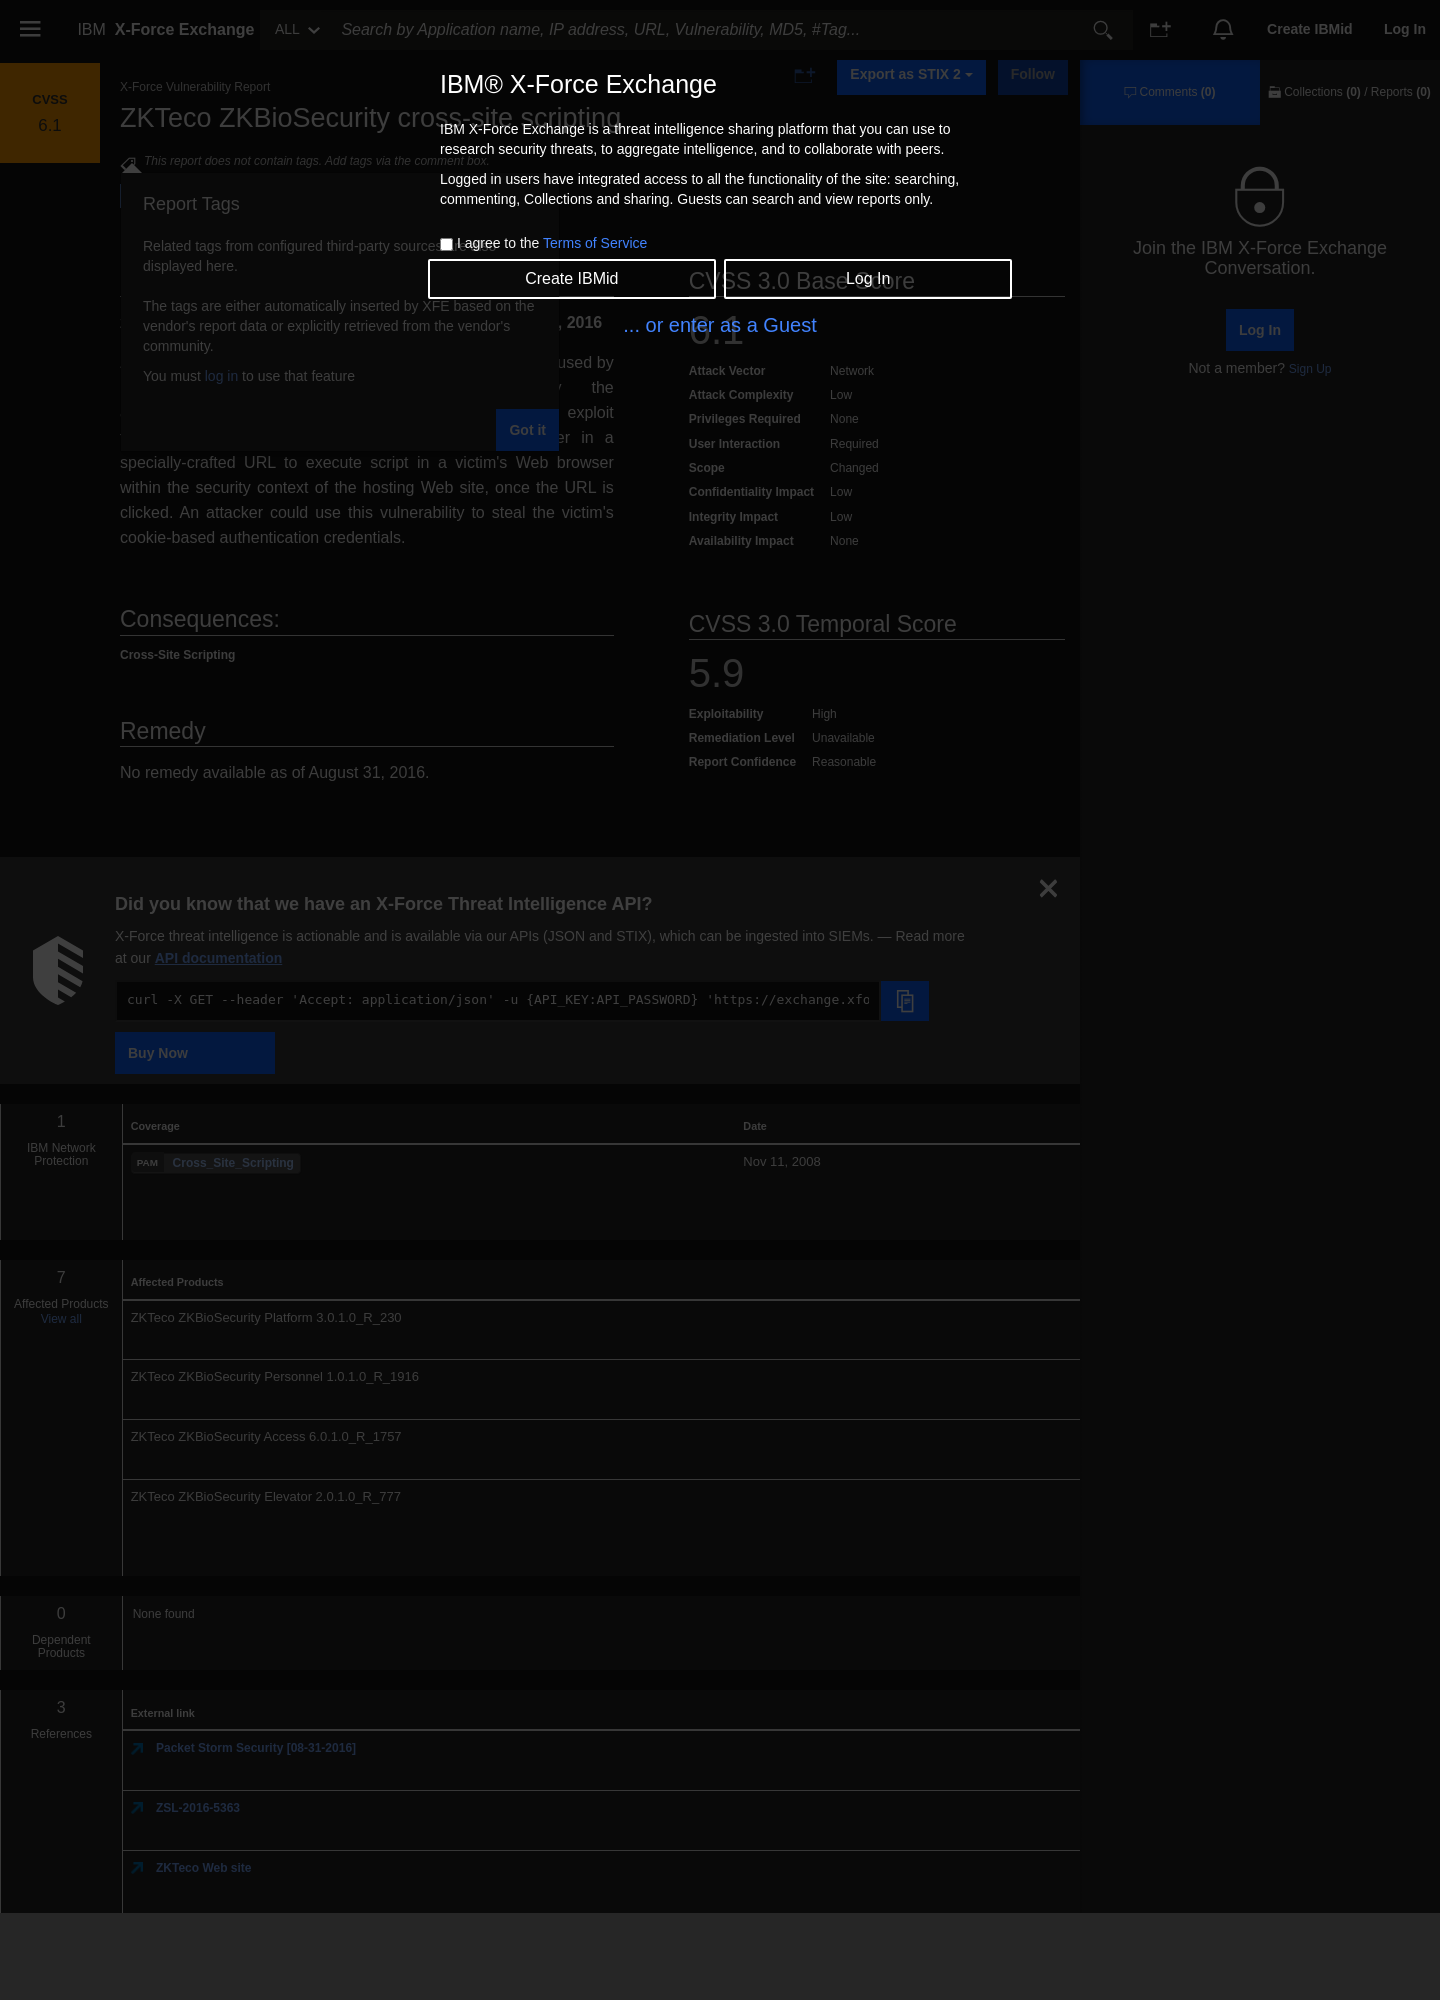1440x2000 pixels.
Task: Copy the curl API command
Action: tap(905, 1001)
